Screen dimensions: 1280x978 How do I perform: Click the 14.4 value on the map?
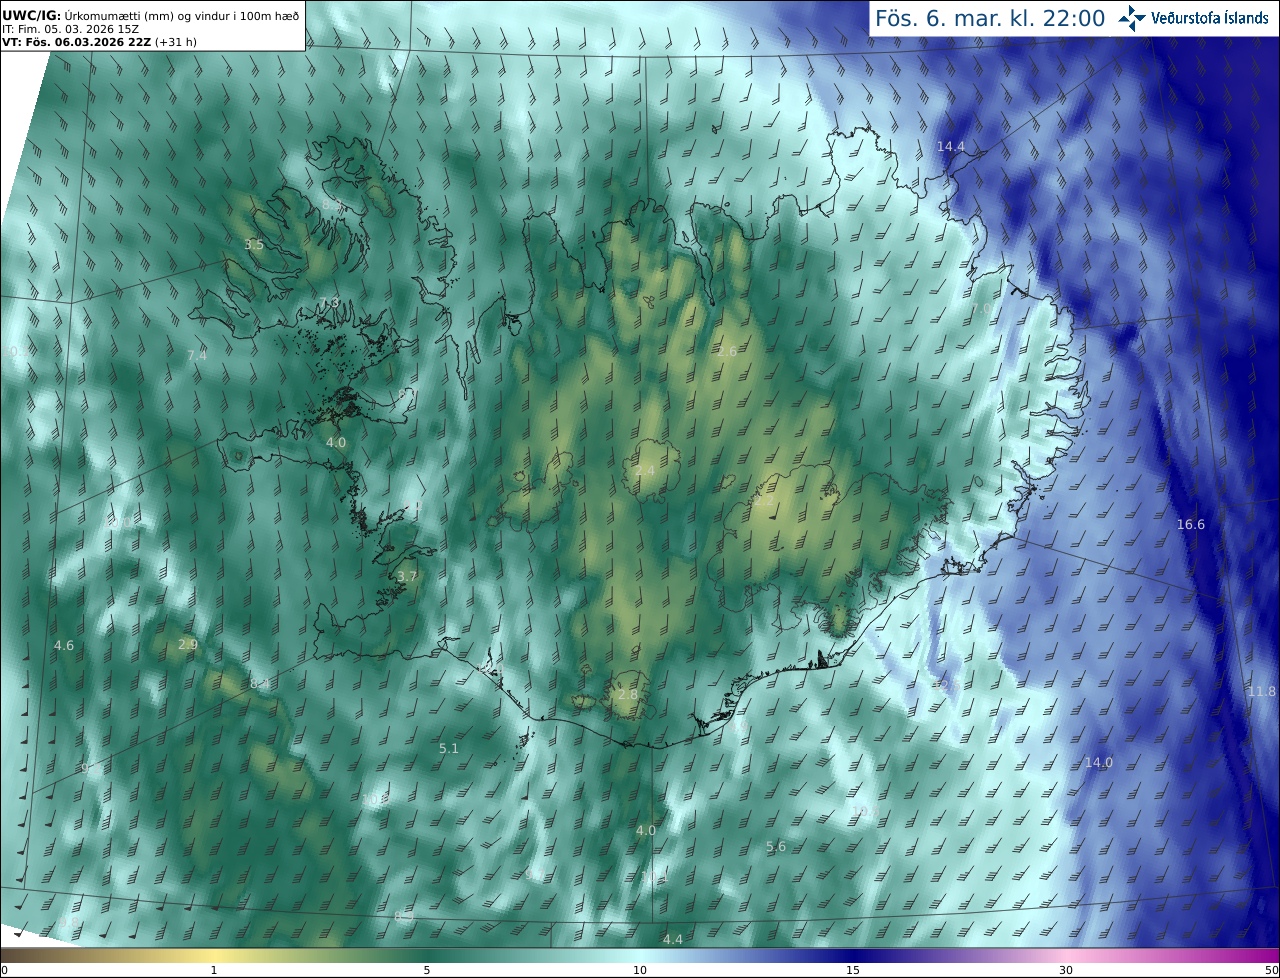[x=950, y=147]
